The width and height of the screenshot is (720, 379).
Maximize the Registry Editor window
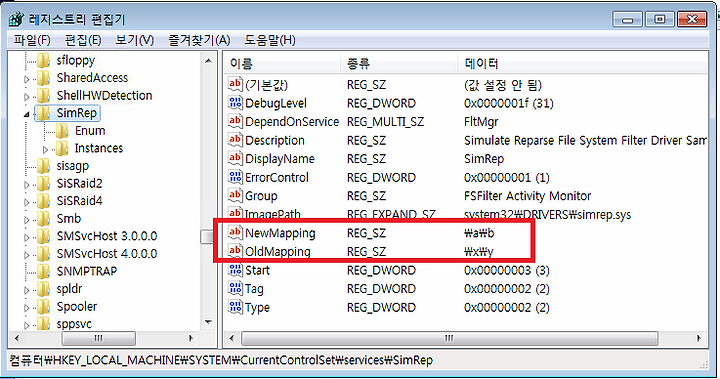coord(660,19)
